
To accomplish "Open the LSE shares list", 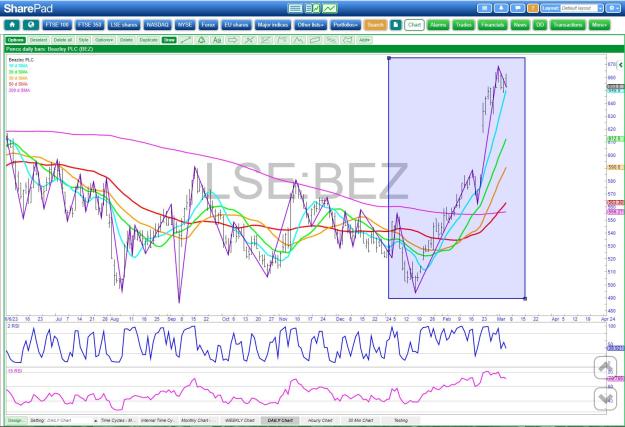I will coord(124,25).
